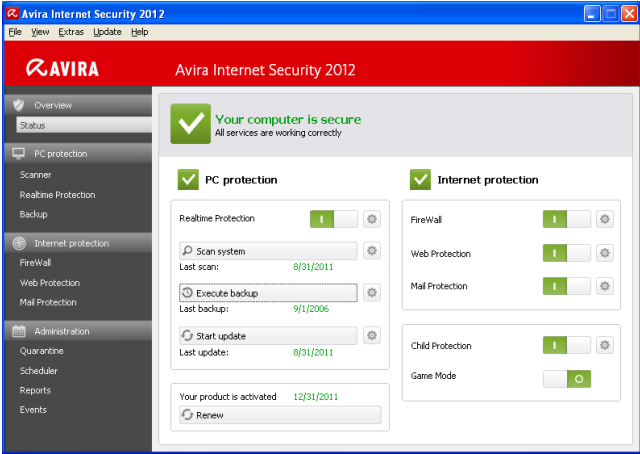Select Scanner in the sidebar

click(x=36, y=175)
